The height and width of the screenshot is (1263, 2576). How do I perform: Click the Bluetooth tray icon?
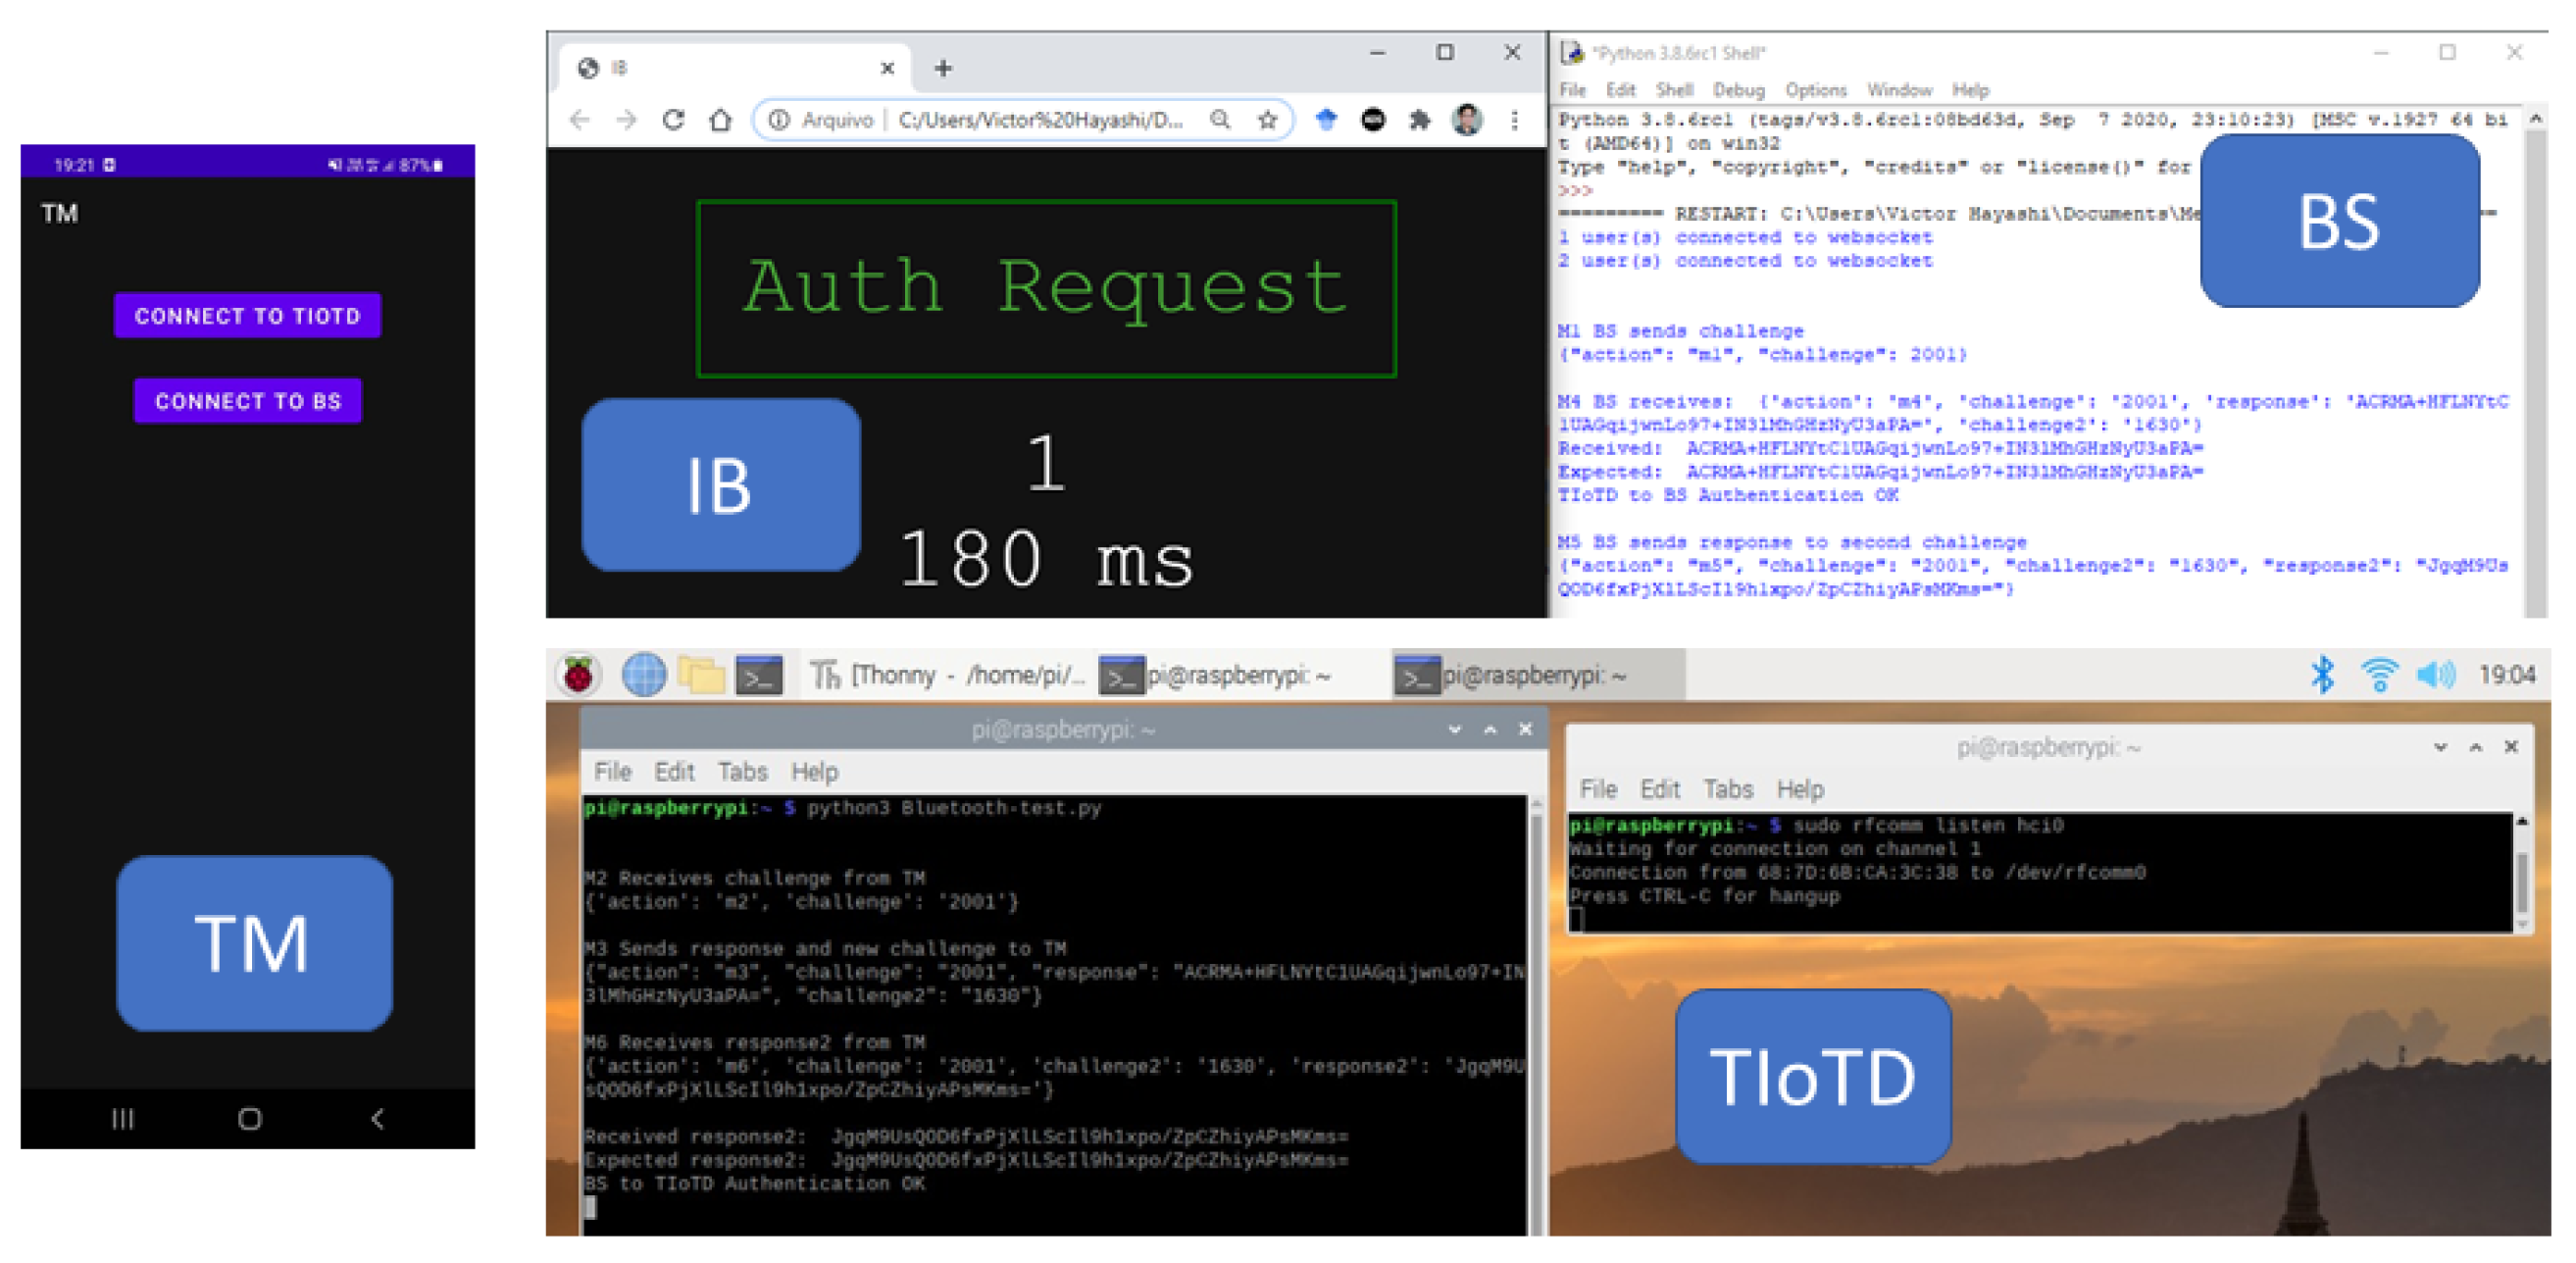pyautogui.click(x=2321, y=675)
